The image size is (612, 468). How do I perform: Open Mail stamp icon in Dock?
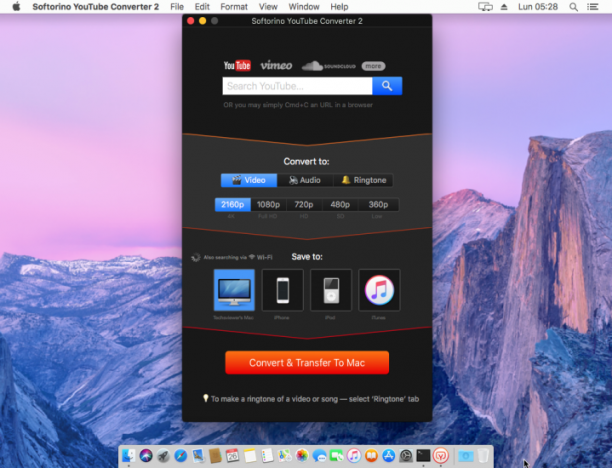pos(198,455)
